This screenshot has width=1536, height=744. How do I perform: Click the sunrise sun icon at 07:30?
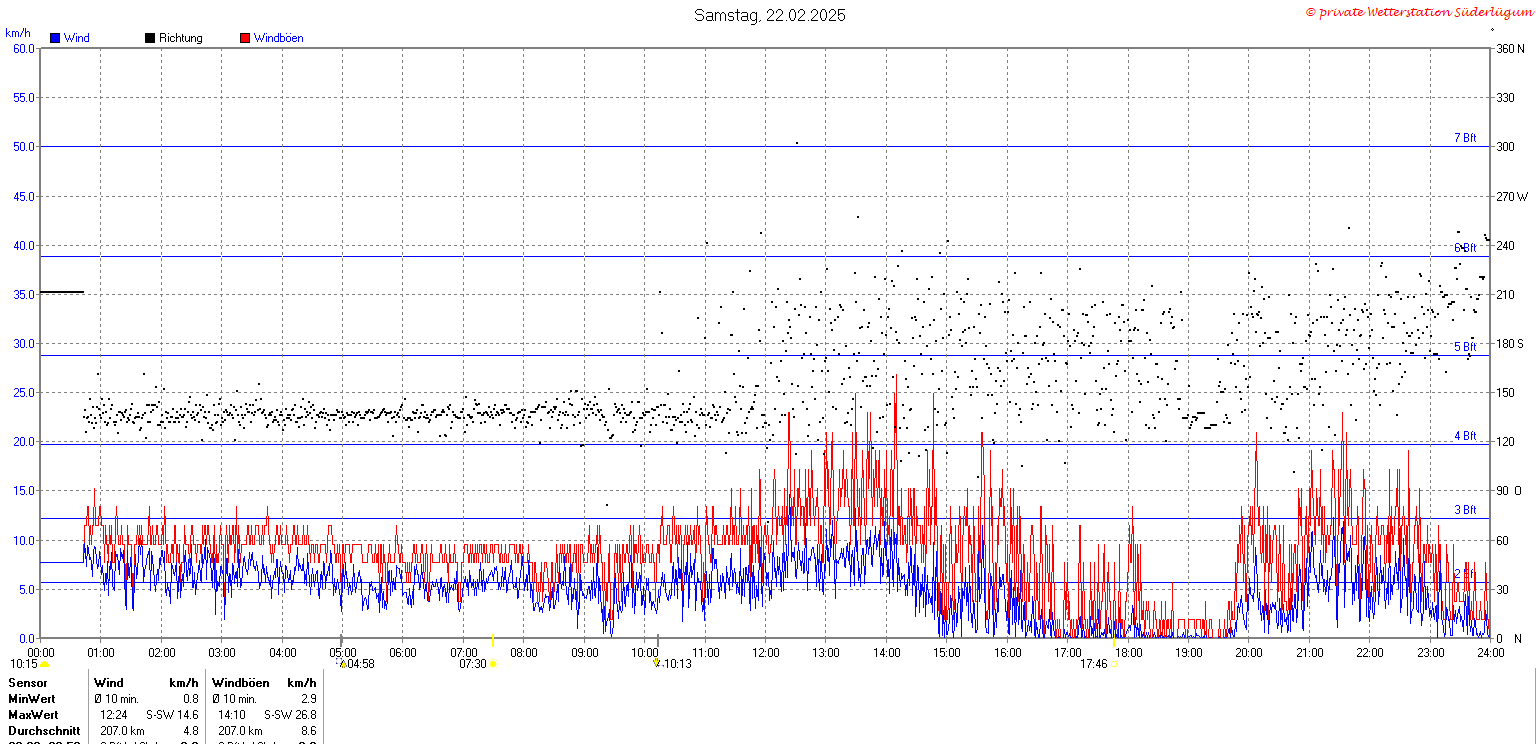click(493, 664)
